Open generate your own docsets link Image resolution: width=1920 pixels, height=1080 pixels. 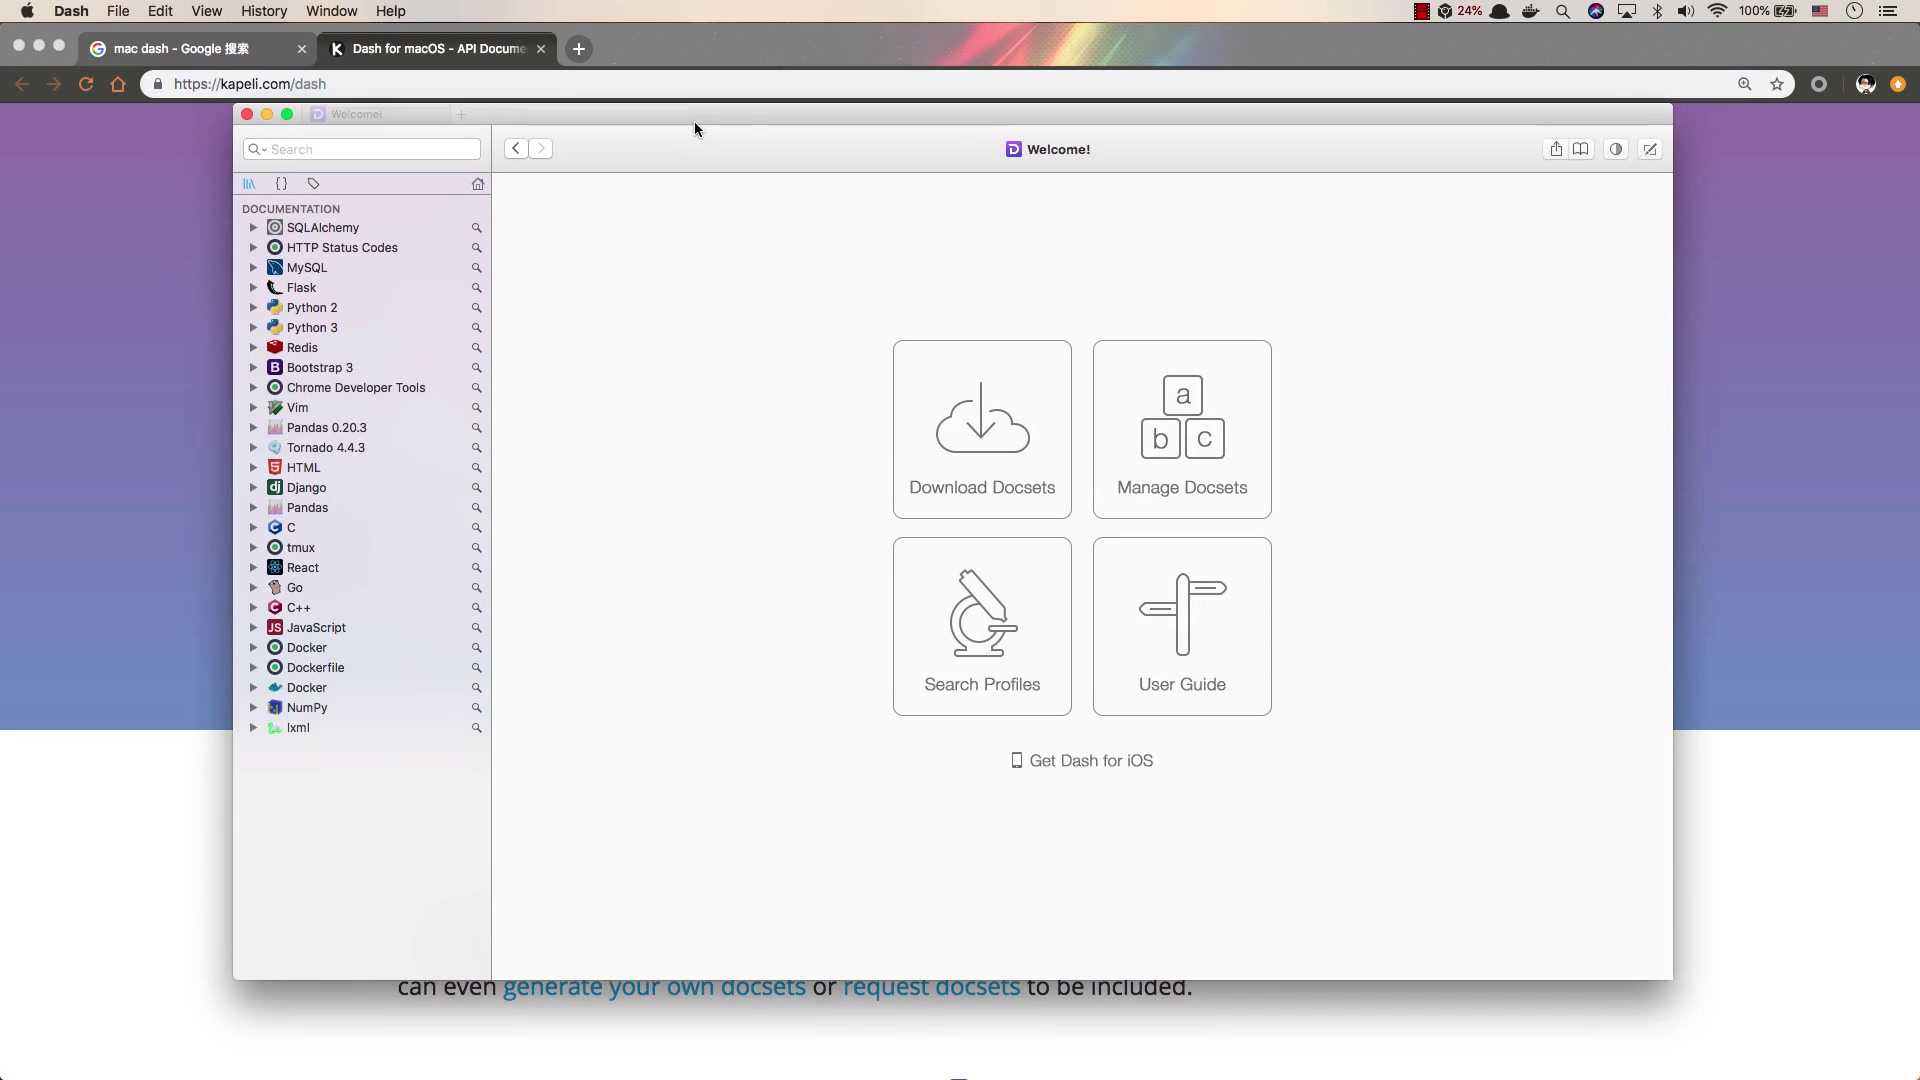(654, 988)
